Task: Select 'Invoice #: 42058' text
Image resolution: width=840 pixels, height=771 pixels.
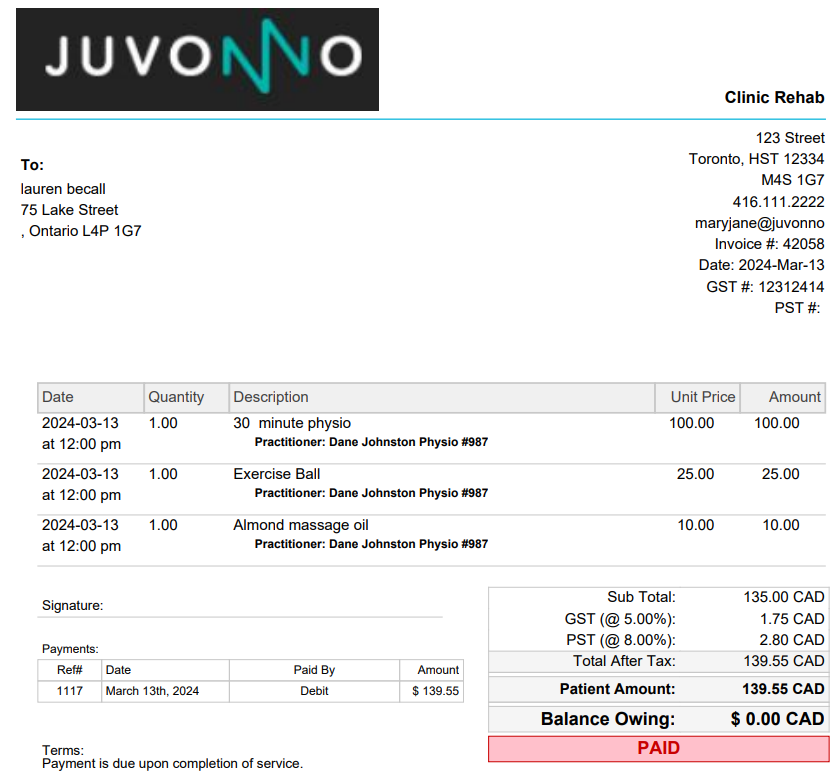Action: pos(769,244)
